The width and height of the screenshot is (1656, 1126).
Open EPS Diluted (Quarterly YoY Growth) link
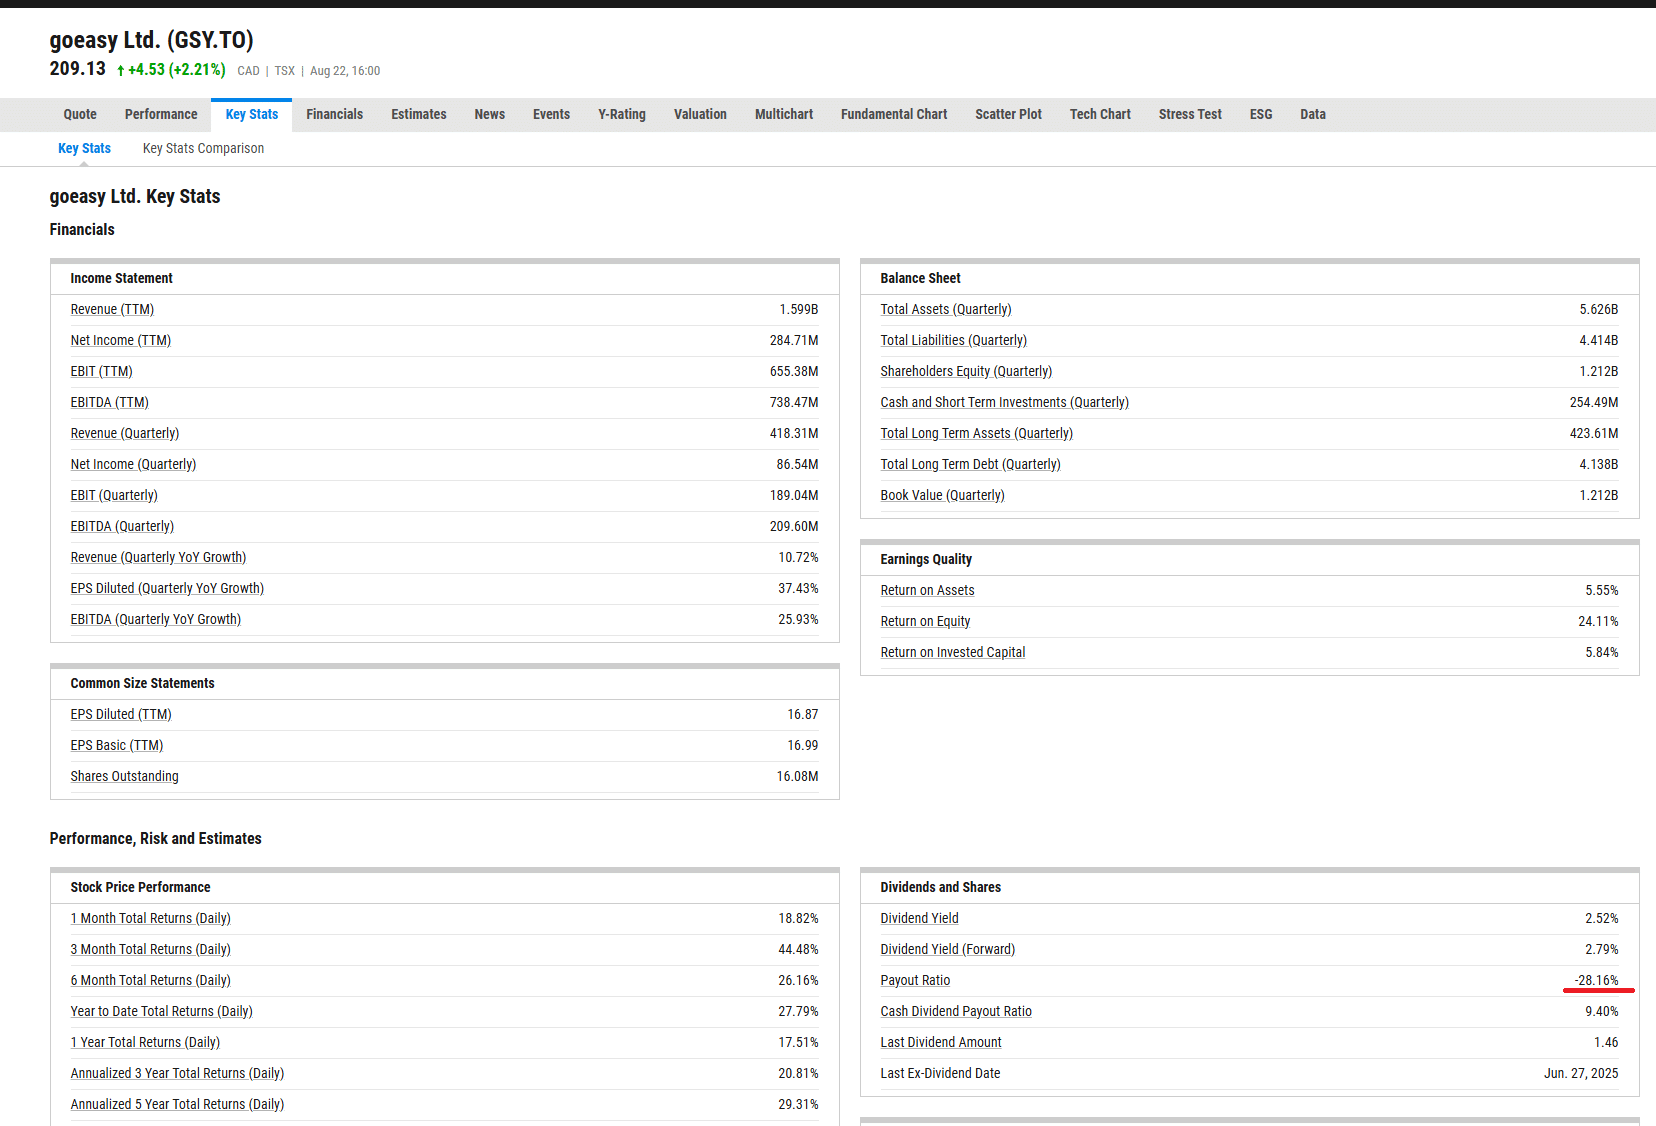point(167,588)
